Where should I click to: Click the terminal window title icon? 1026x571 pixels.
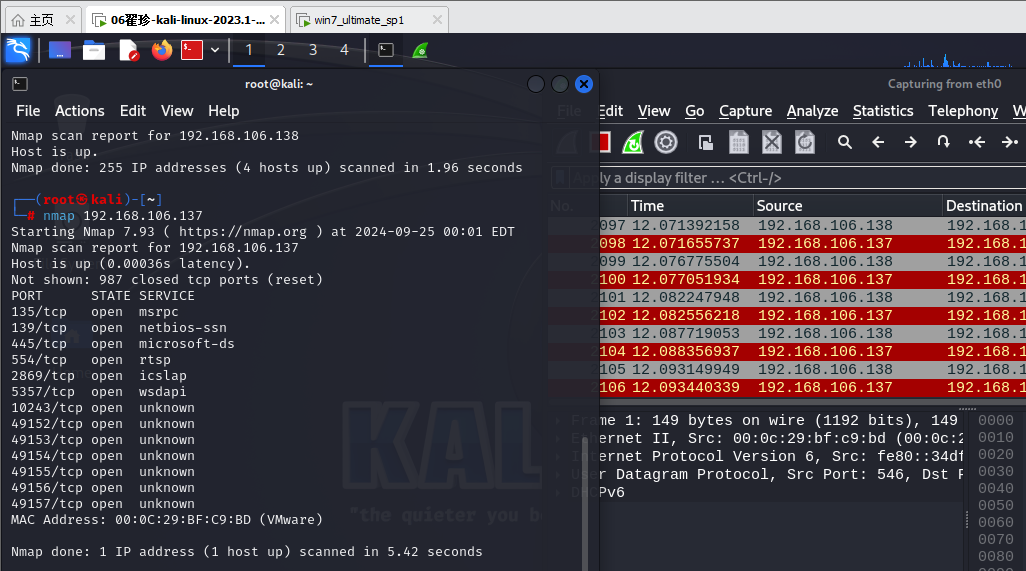coord(20,84)
